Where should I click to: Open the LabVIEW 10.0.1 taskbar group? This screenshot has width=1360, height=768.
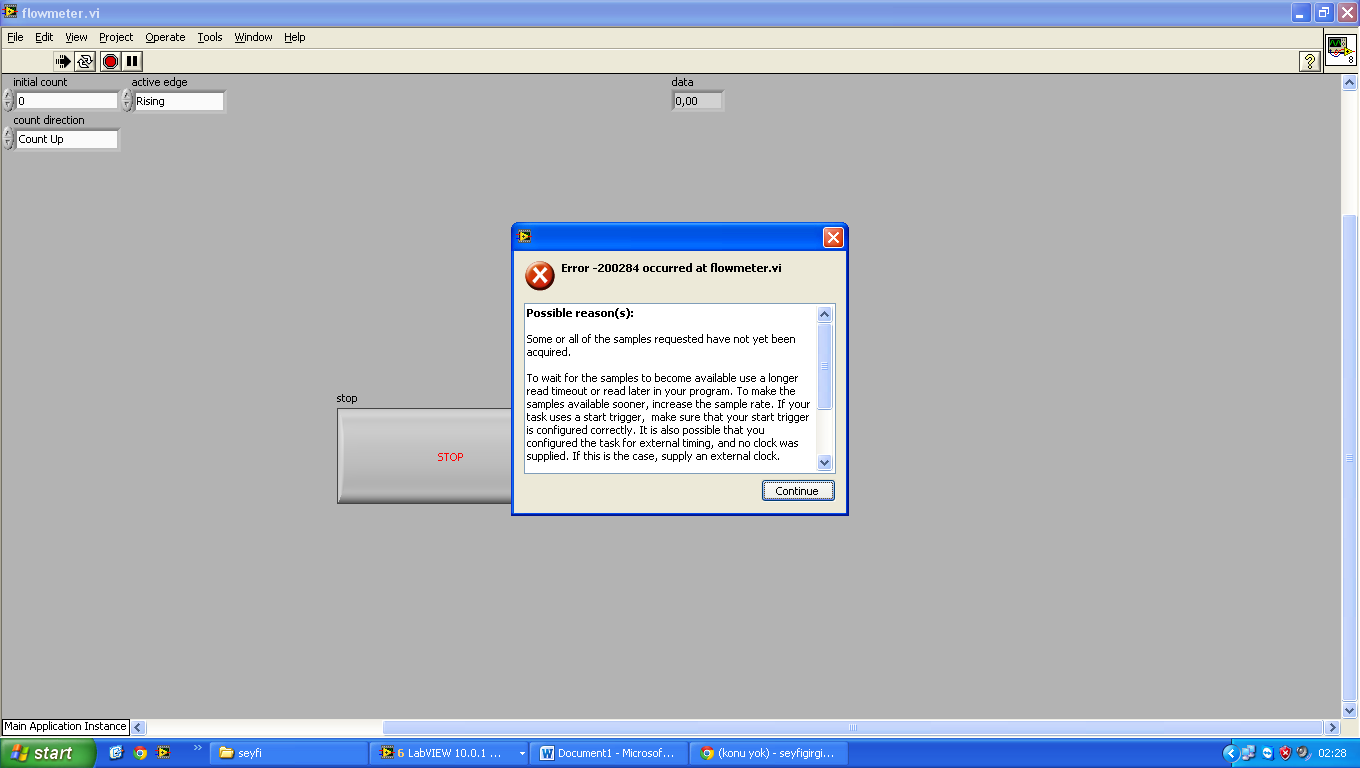tap(449, 753)
